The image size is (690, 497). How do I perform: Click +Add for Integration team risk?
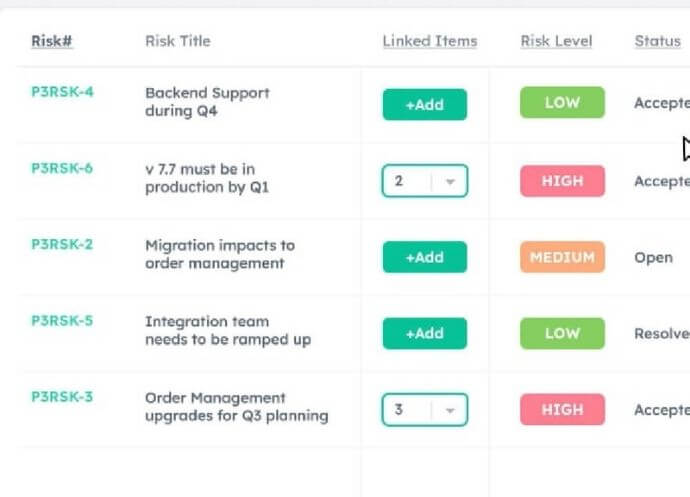[424, 333]
